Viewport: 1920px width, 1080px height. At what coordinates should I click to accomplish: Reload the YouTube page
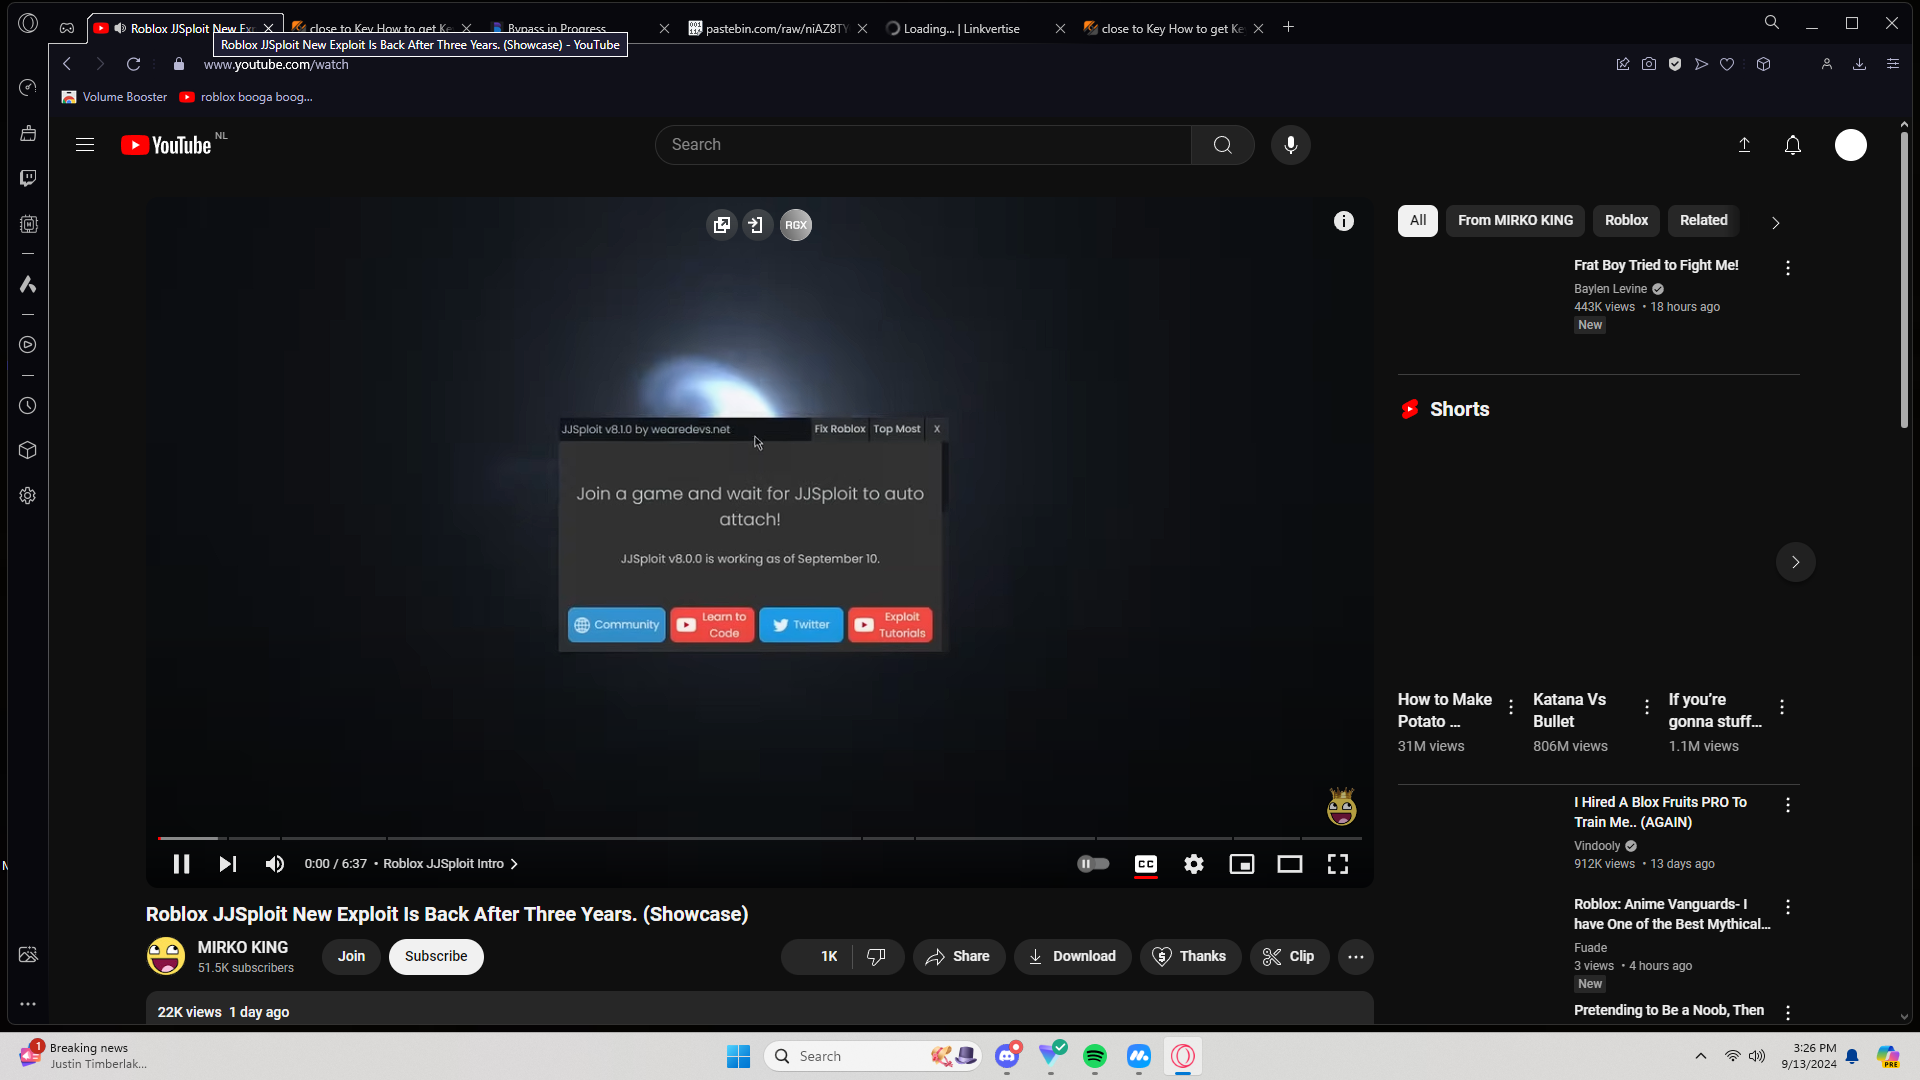tap(133, 64)
